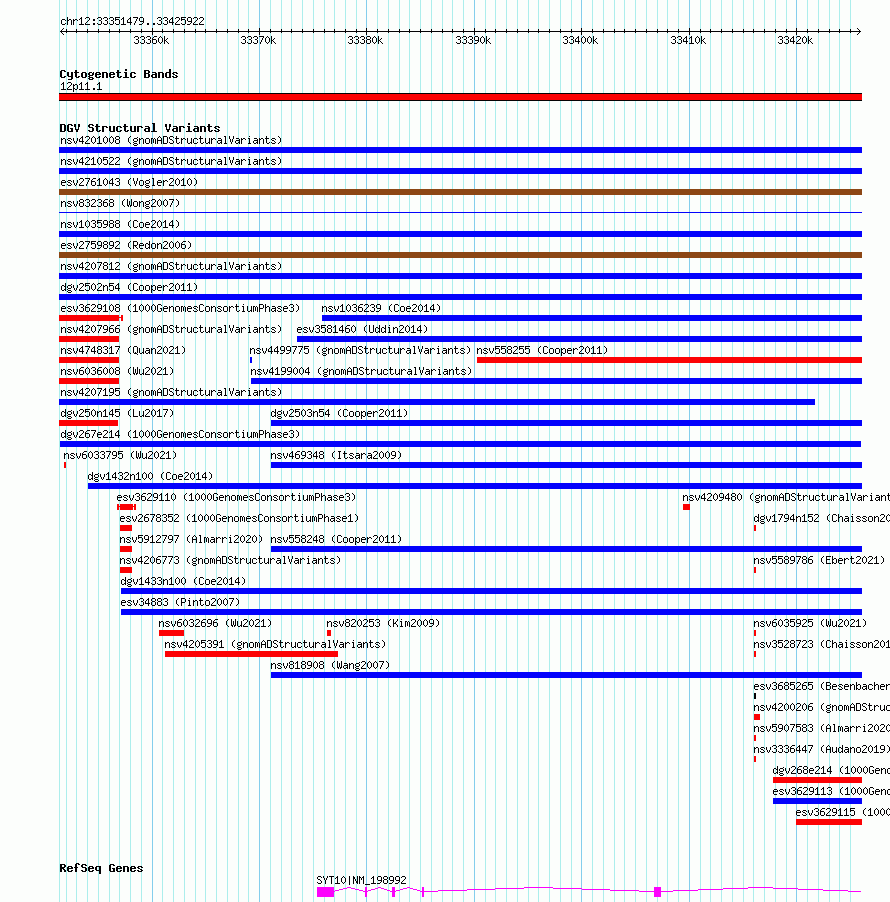
Task: Click dgv2503n54 (Cooper2011) label
Action: pyautogui.click(x=339, y=414)
